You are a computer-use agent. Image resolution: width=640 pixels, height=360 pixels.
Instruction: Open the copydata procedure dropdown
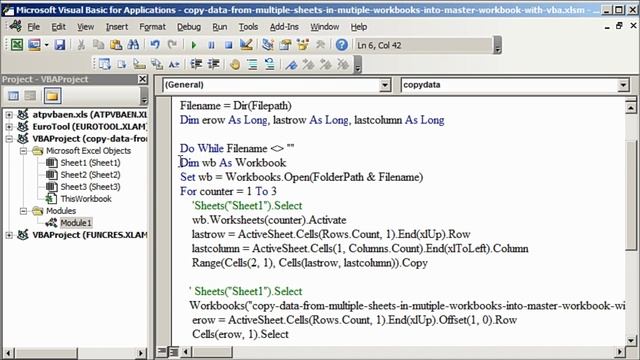pyautogui.click(x=623, y=85)
